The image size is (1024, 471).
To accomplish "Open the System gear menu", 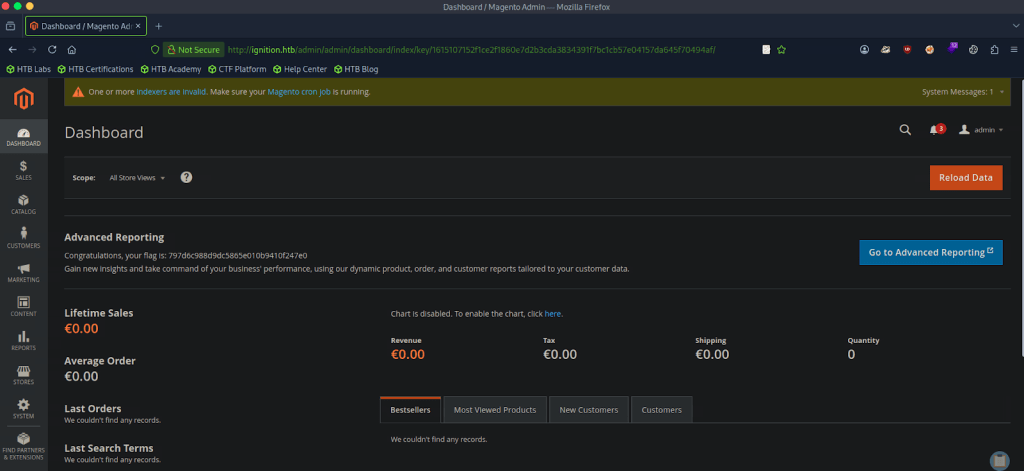I will (23, 408).
